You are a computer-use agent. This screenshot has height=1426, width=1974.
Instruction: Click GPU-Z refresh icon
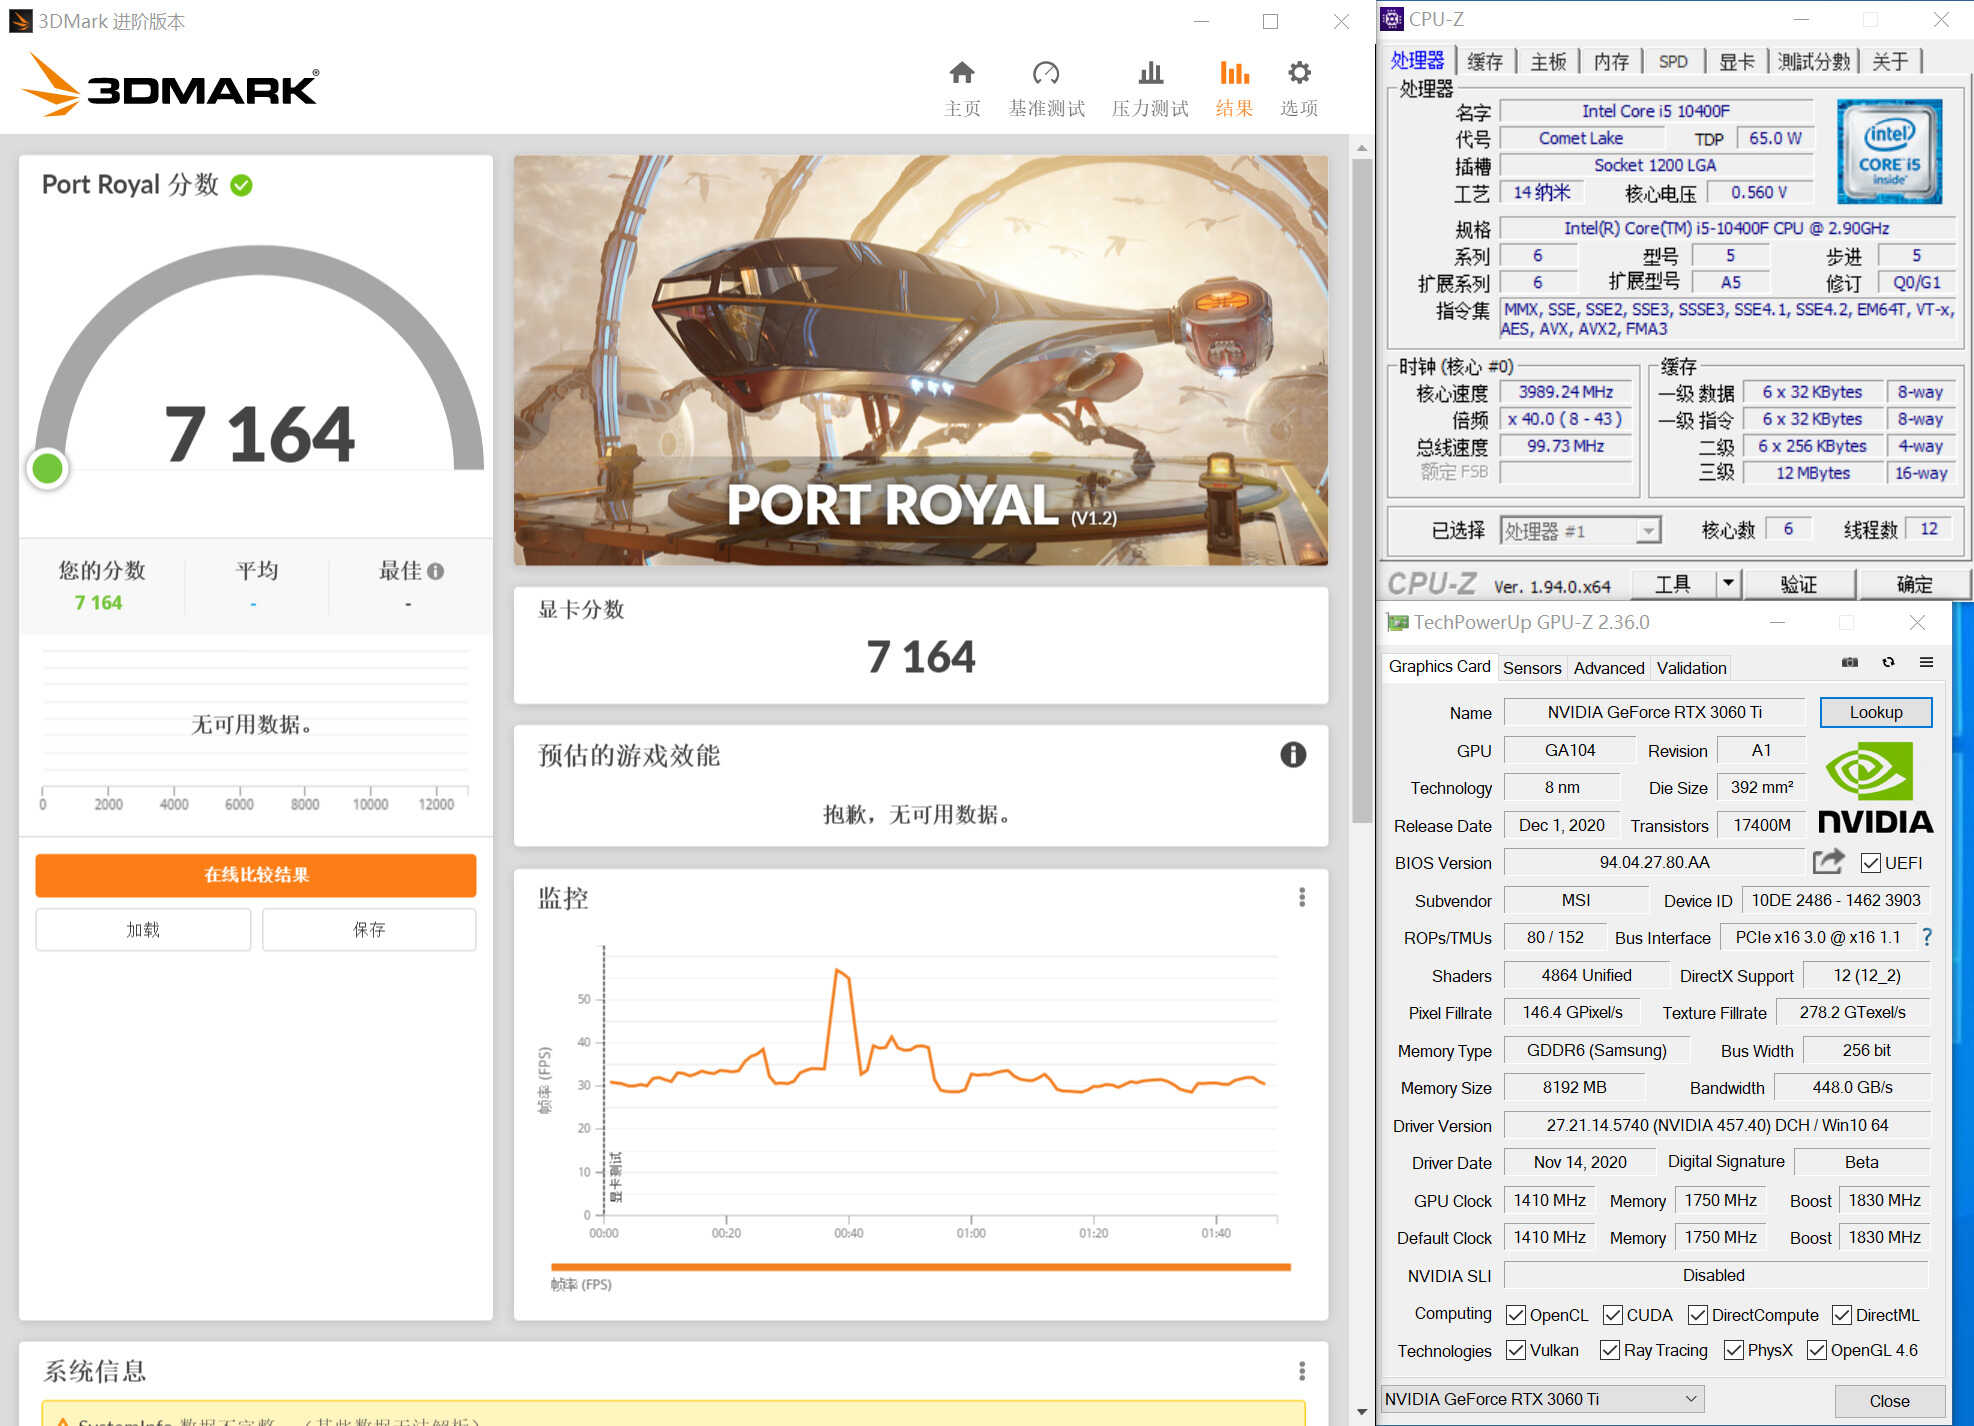pos(1888,662)
